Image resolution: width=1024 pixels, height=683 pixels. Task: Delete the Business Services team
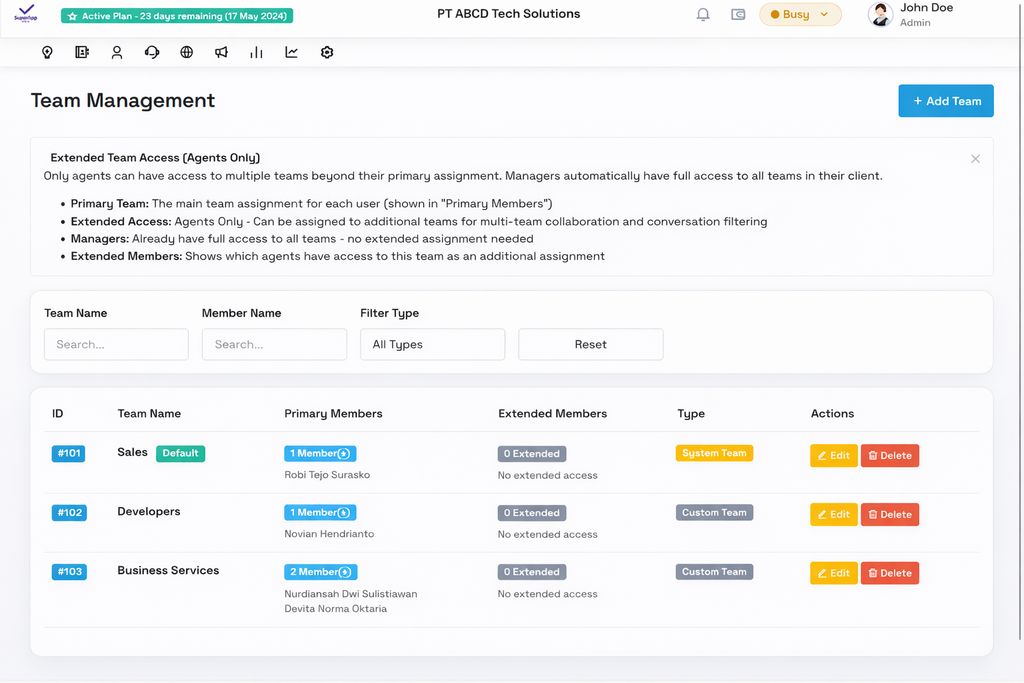889,573
